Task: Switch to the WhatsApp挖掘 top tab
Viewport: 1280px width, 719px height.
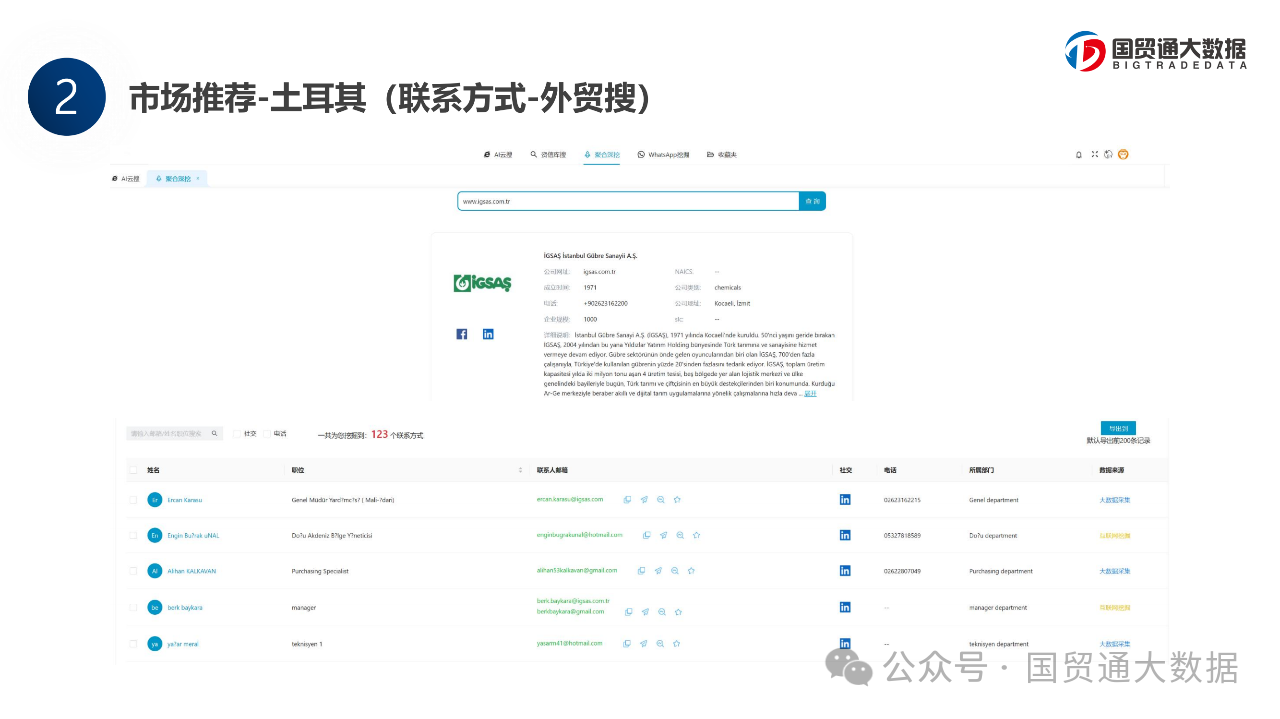Action: (x=664, y=155)
